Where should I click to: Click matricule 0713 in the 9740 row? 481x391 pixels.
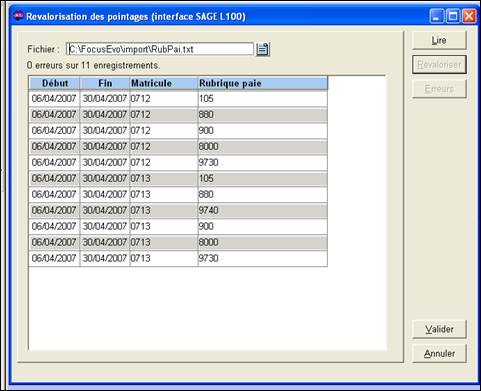coord(164,210)
